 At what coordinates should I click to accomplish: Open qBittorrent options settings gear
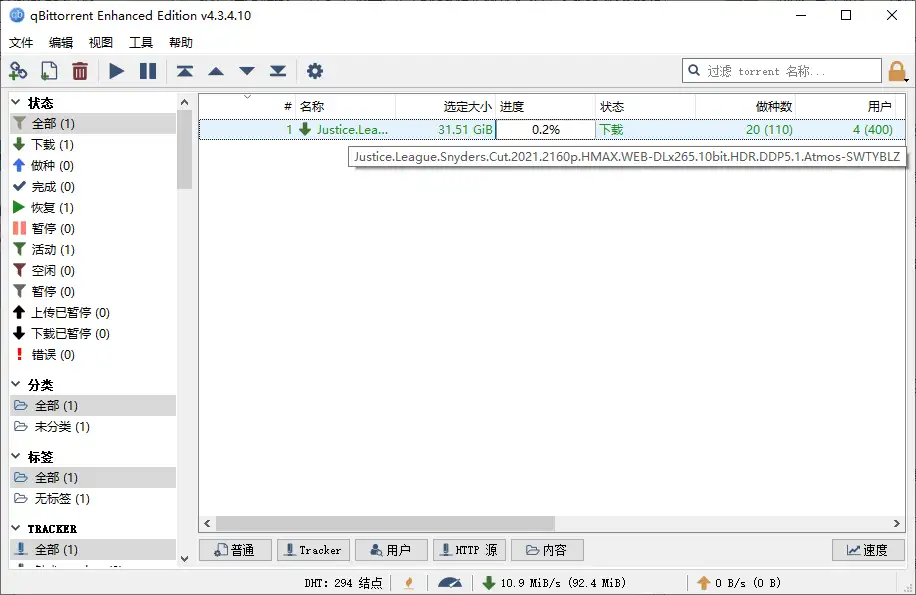314,71
